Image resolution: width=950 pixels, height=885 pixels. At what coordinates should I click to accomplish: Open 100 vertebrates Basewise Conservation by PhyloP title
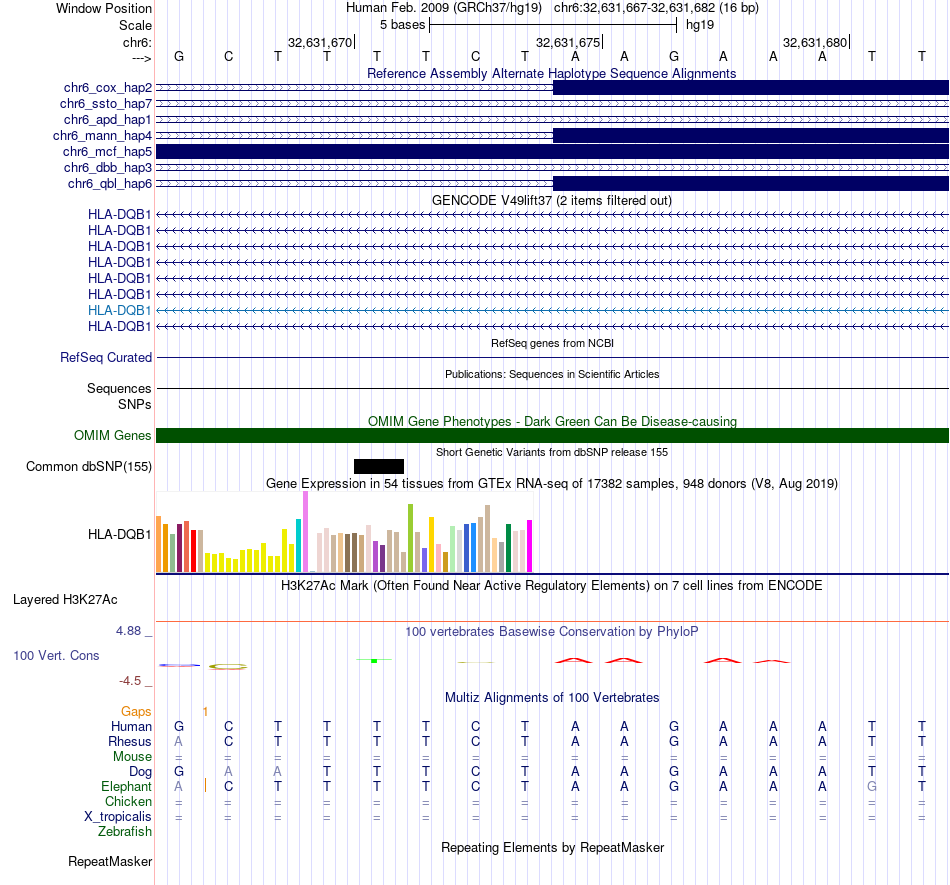(552, 632)
